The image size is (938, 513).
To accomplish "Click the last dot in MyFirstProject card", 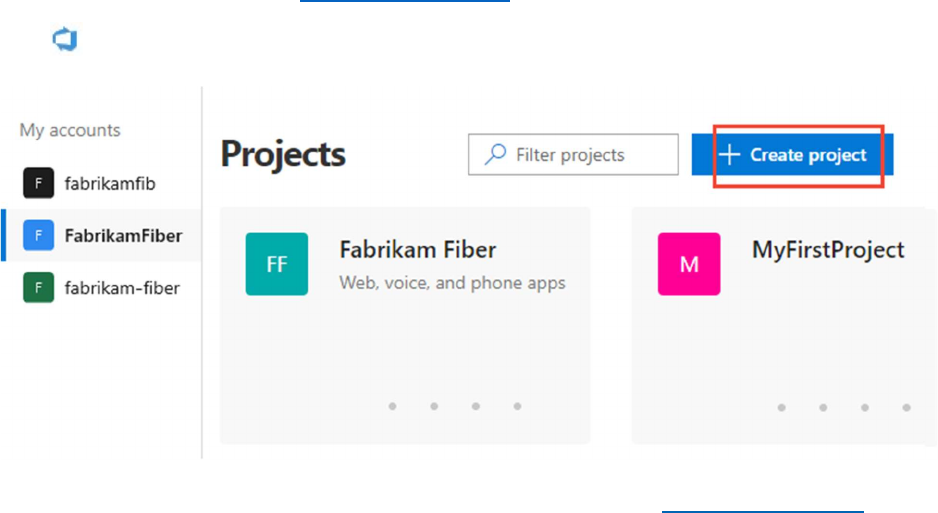I will pos(906,407).
